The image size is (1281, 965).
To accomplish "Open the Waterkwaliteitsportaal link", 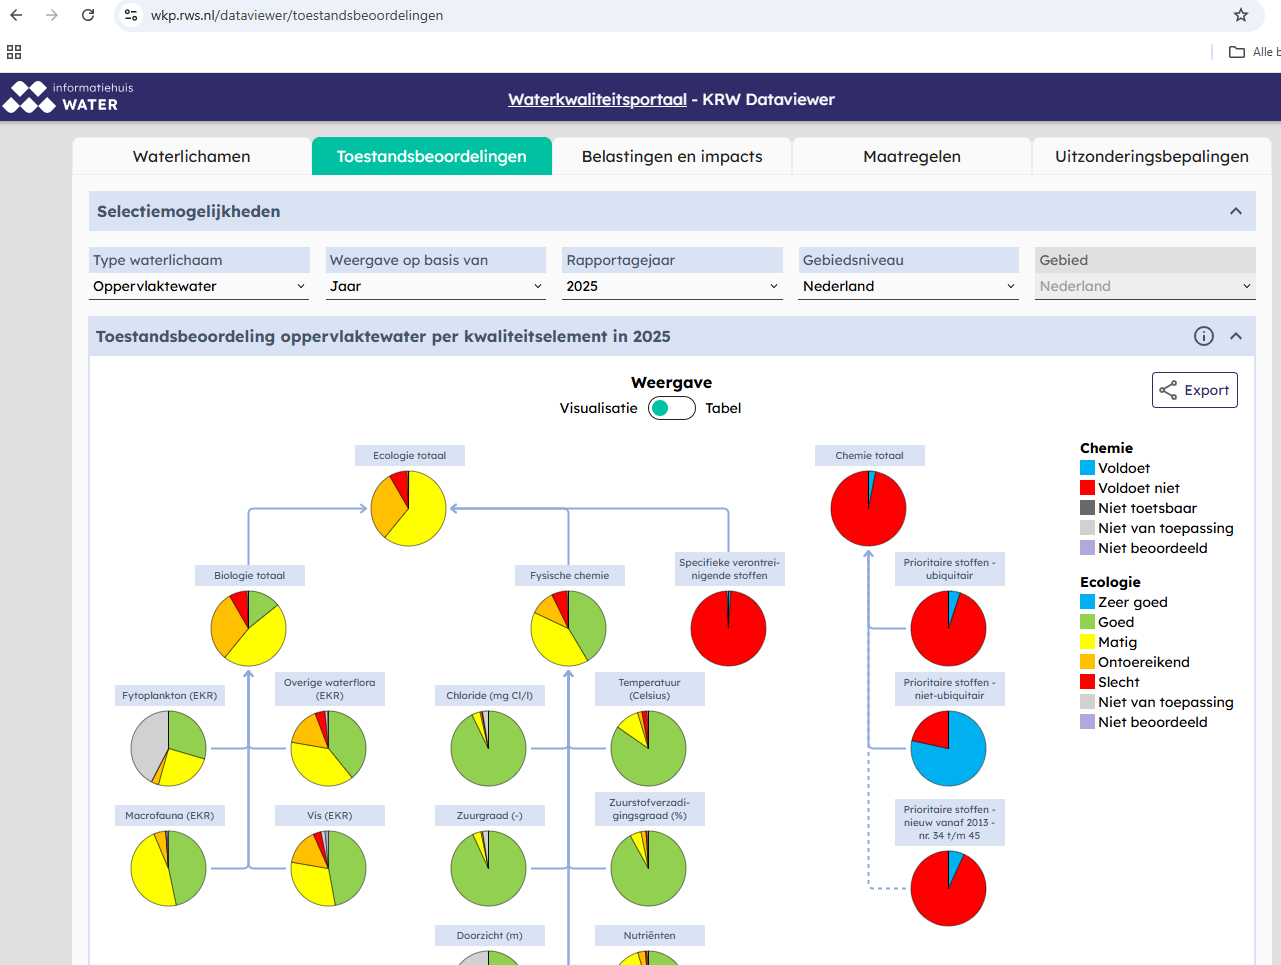I will tap(597, 99).
